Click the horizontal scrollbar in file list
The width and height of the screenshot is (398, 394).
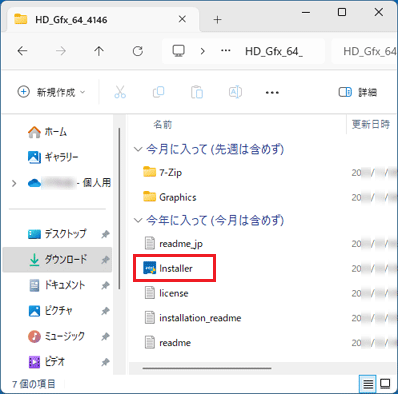(x=207, y=368)
